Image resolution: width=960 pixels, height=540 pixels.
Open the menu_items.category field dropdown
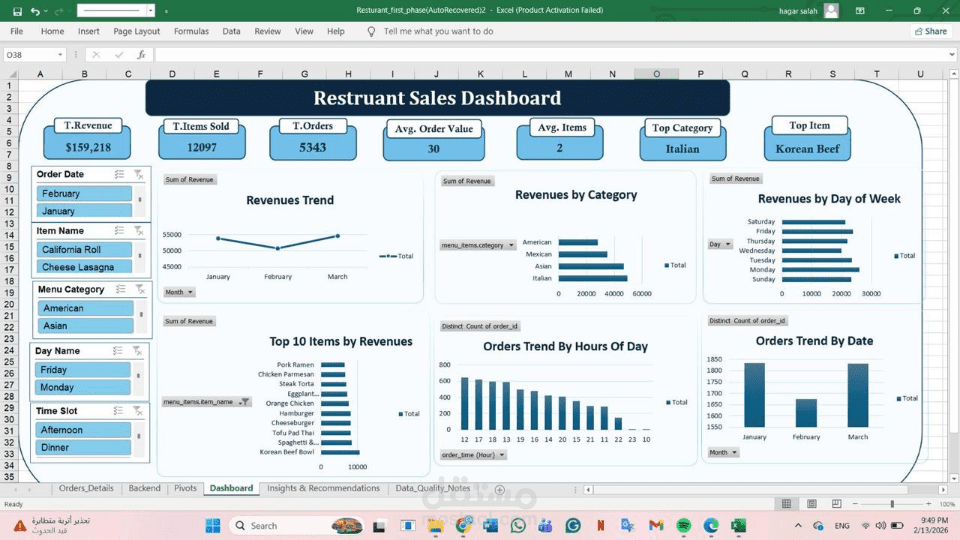point(478,245)
